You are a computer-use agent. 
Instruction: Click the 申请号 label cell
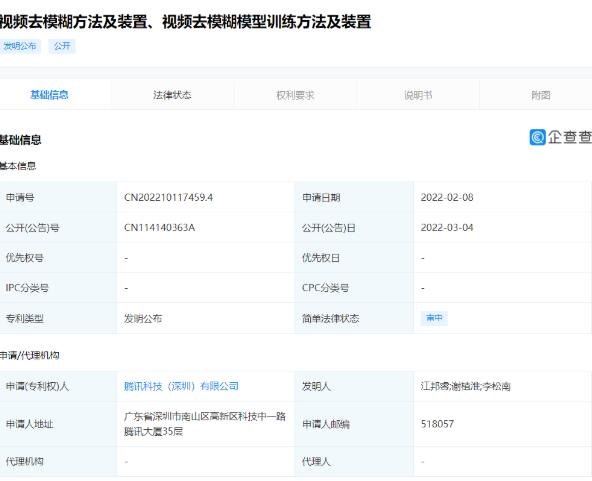[x=58, y=197]
